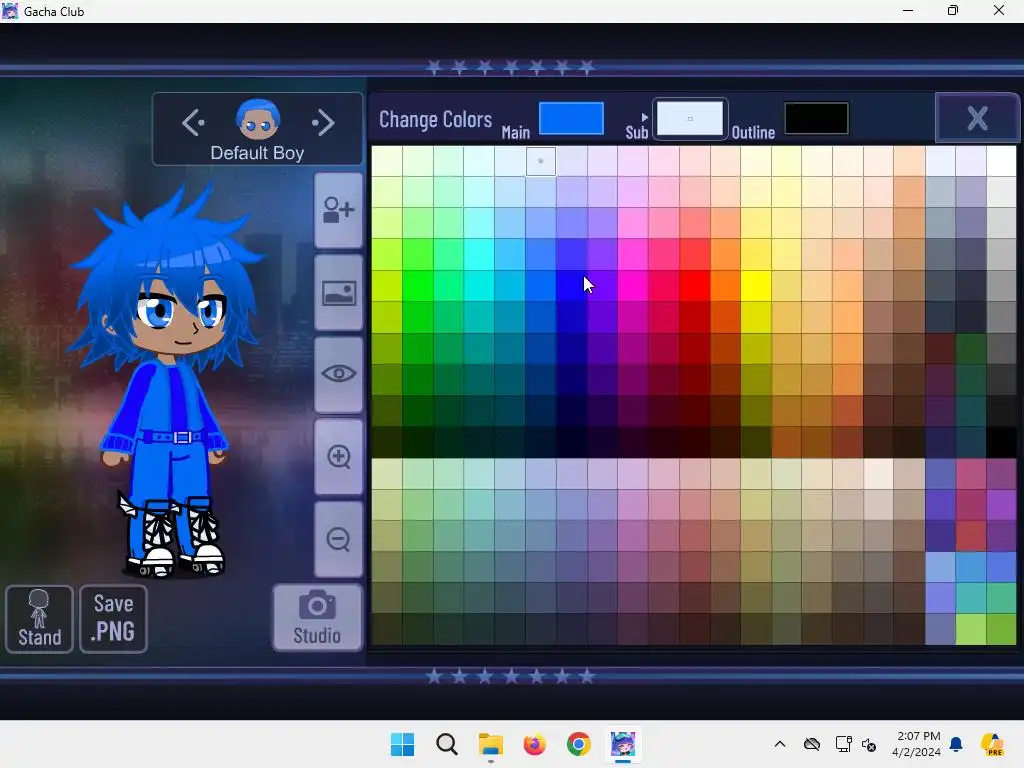
Task: Select the Main color swatch
Action: (571, 118)
